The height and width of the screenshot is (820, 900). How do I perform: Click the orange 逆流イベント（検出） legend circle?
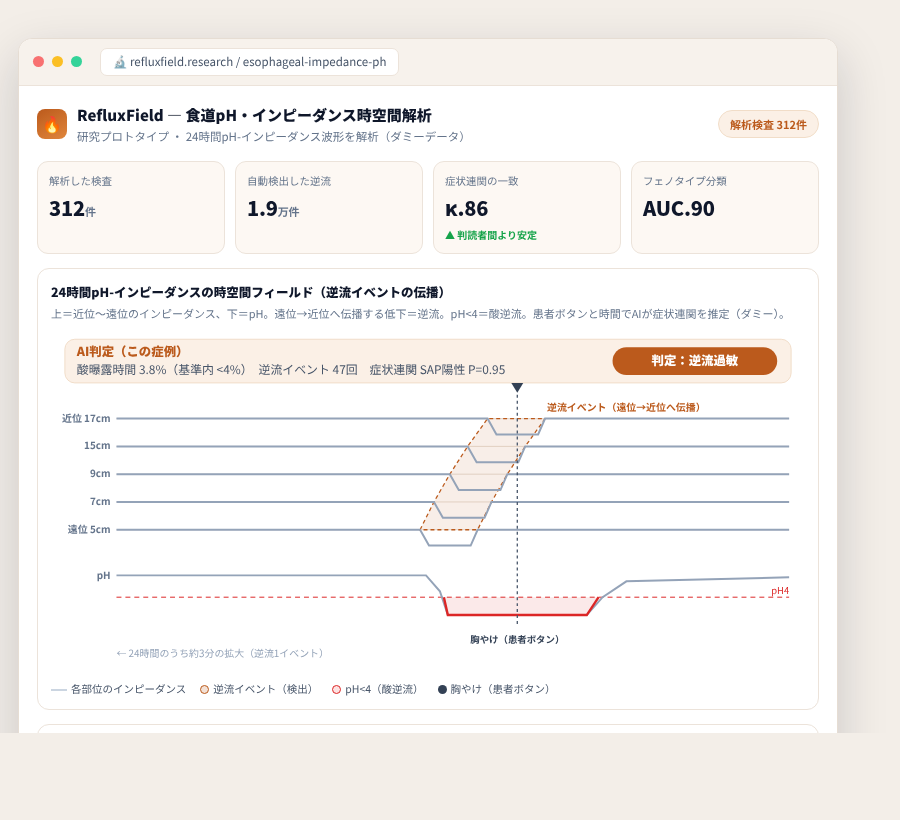[x=204, y=690]
